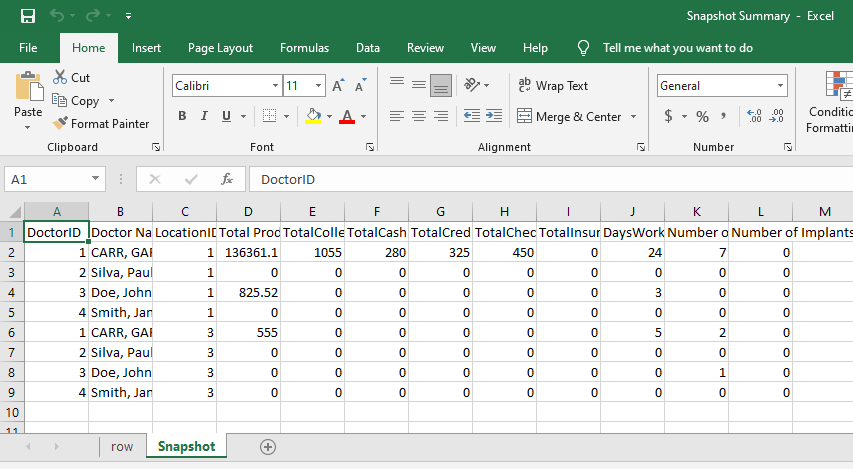Add a new sheet with plus icon
The image size is (853, 469).
tap(267, 447)
